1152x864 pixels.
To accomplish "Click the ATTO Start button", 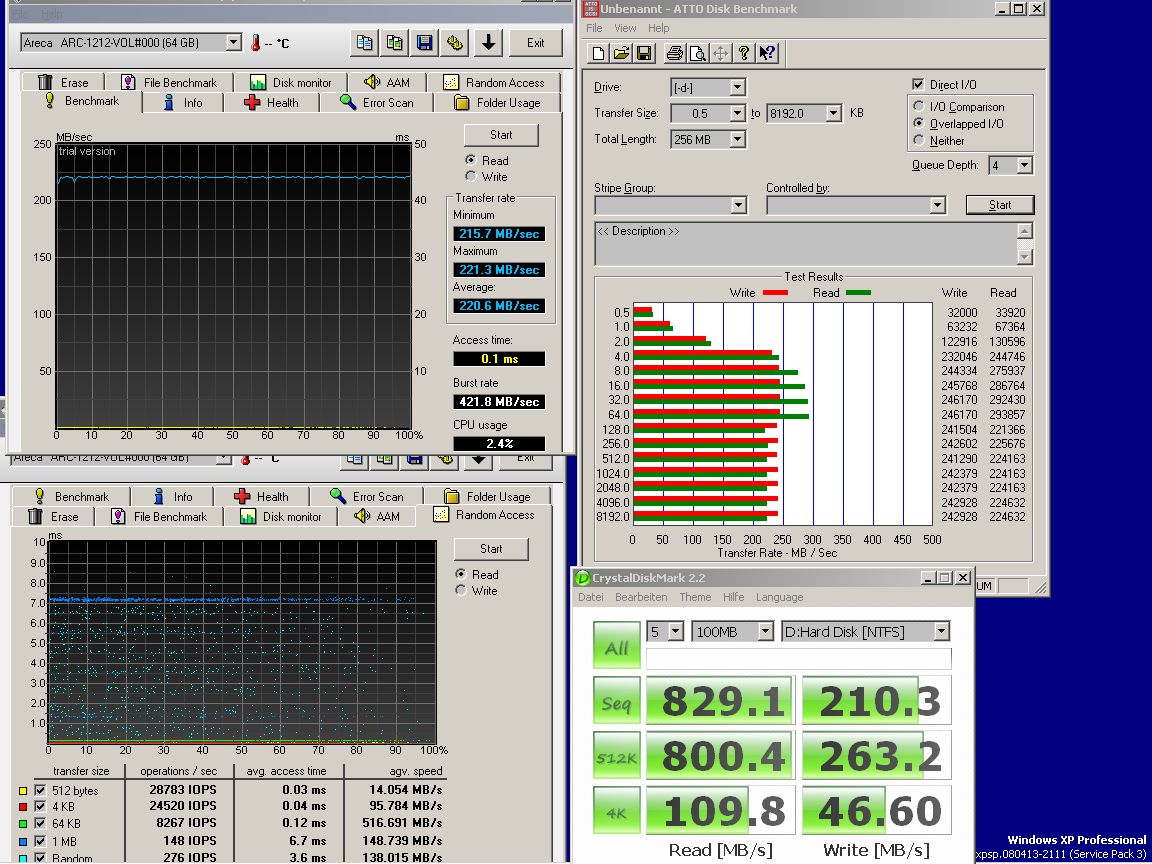I will tap(999, 205).
